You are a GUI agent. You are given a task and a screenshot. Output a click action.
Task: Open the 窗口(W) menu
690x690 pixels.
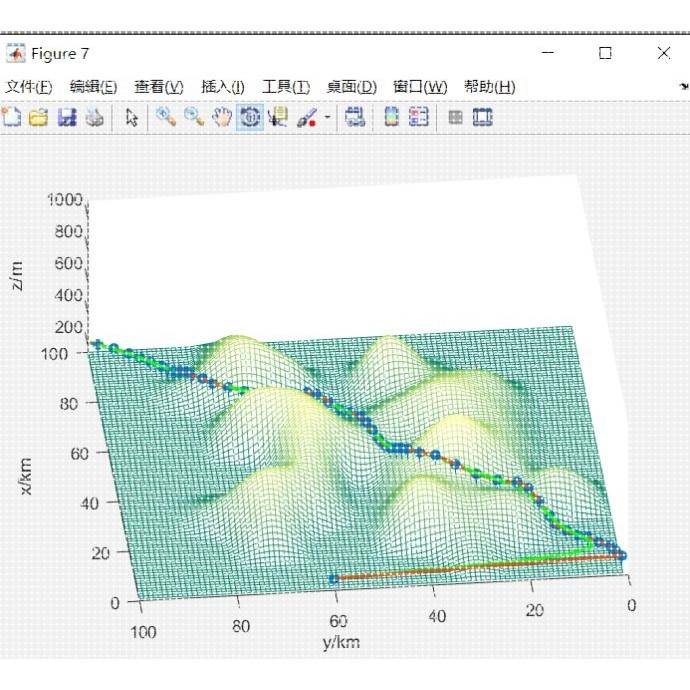click(x=420, y=87)
